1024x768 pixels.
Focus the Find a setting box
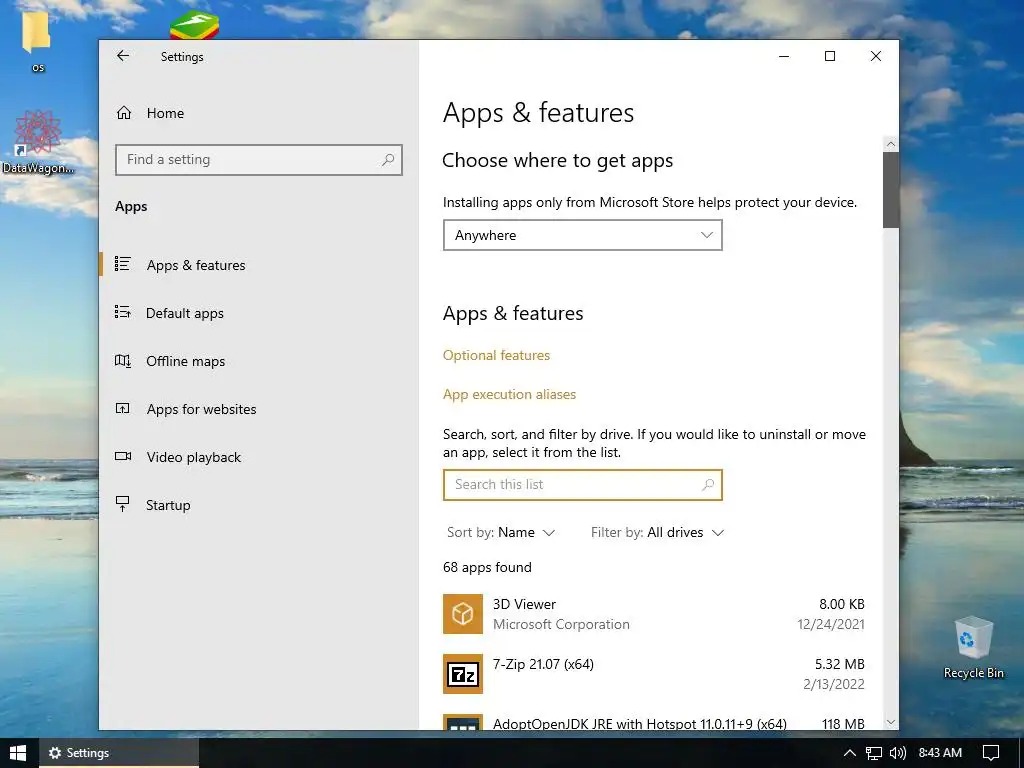point(259,160)
